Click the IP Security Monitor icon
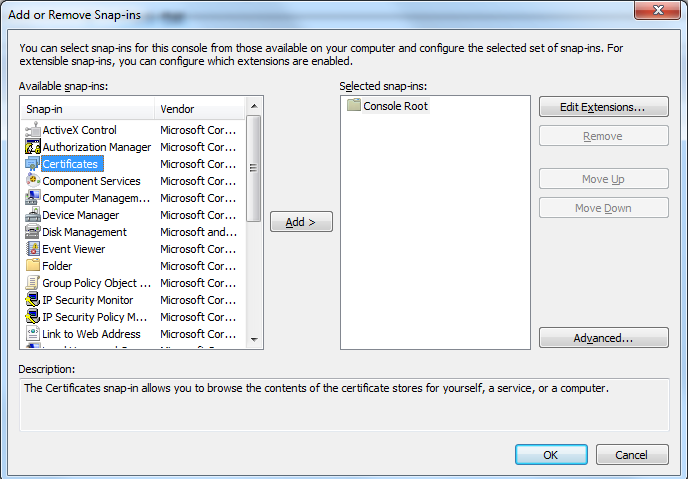 (x=33, y=300)
